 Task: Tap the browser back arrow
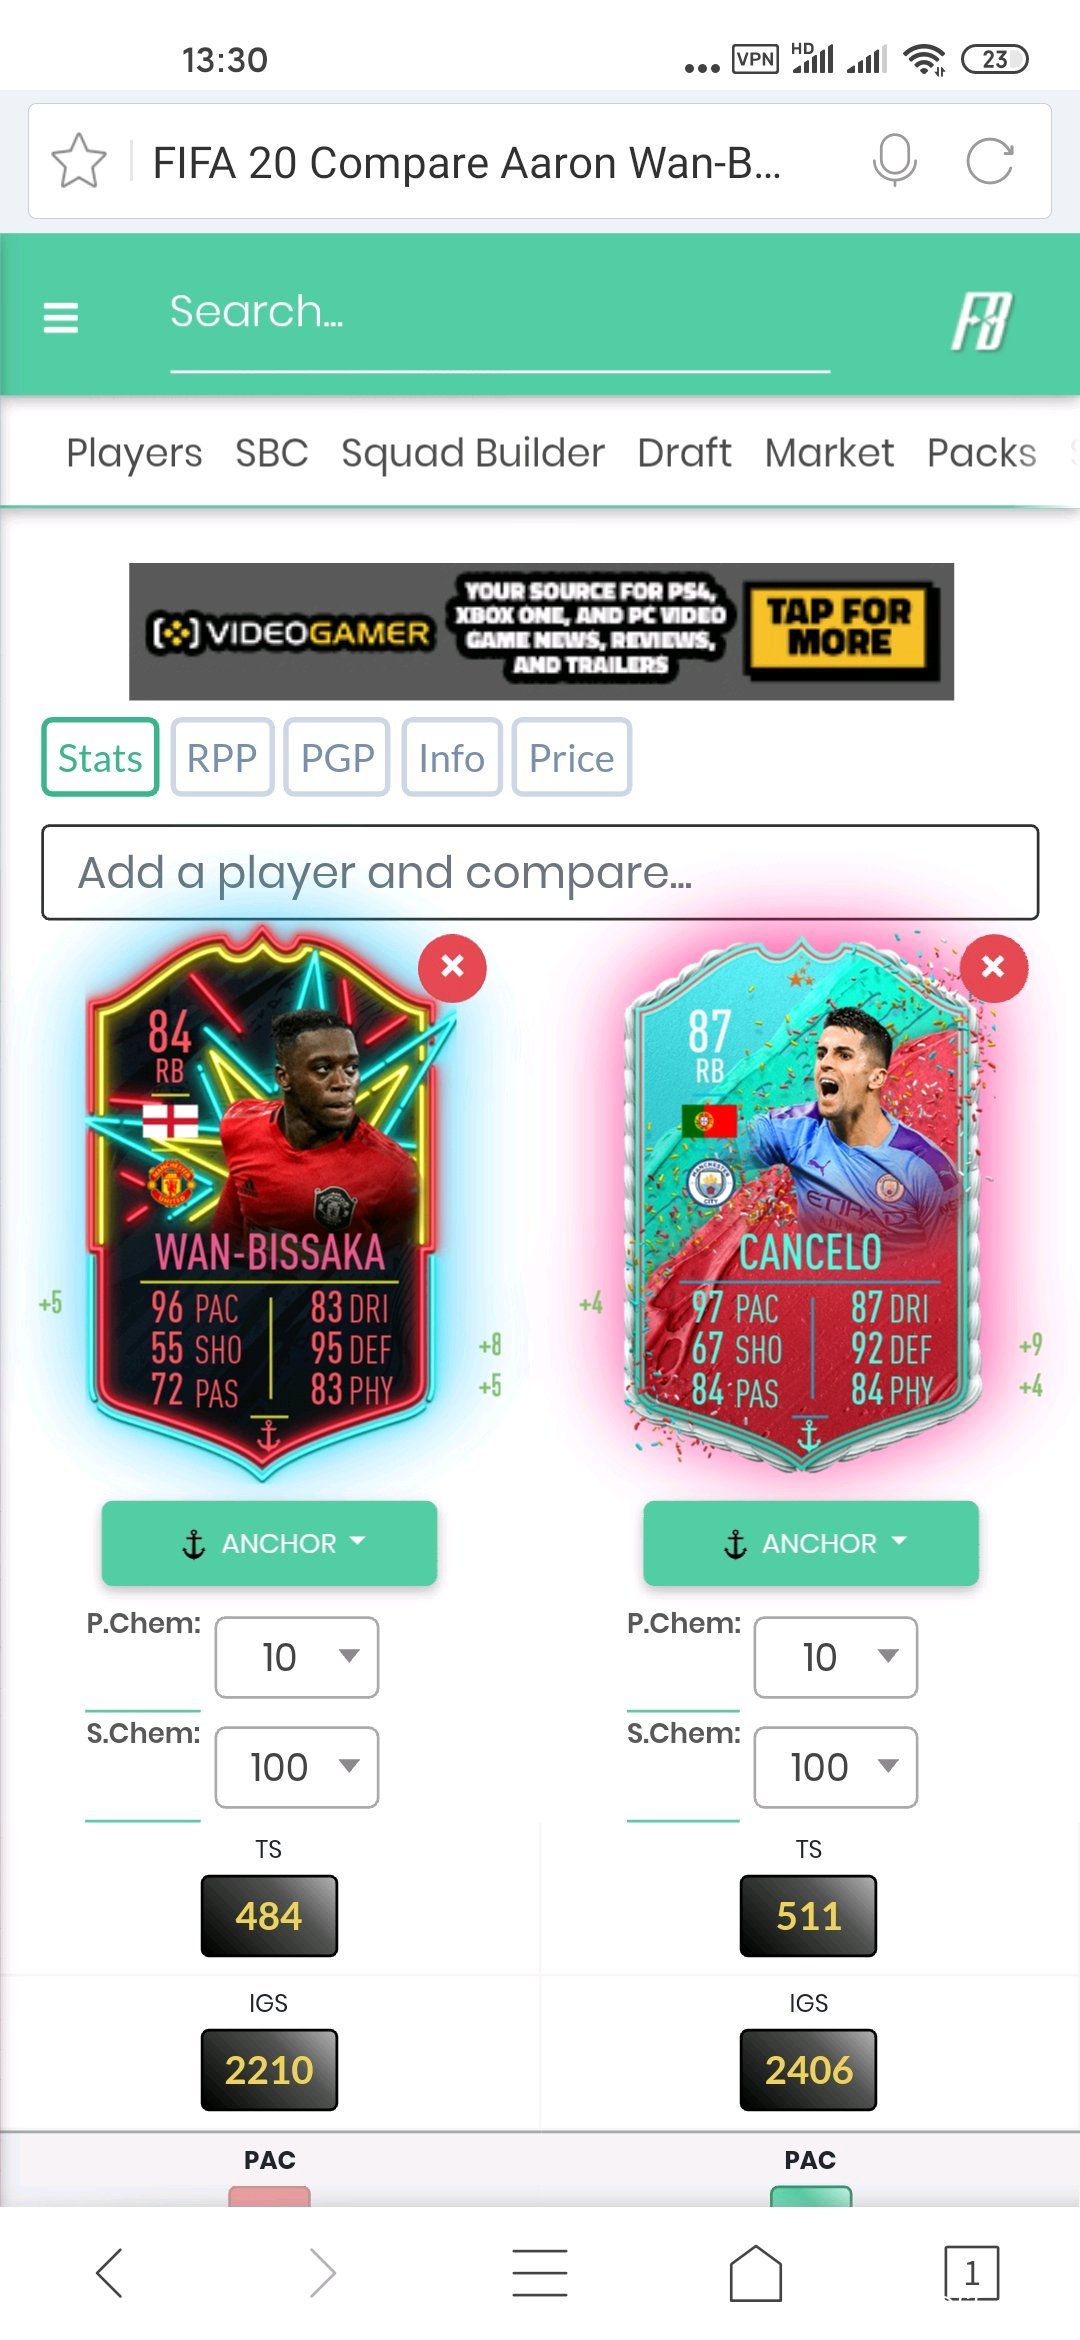(x=109, y=2273)
